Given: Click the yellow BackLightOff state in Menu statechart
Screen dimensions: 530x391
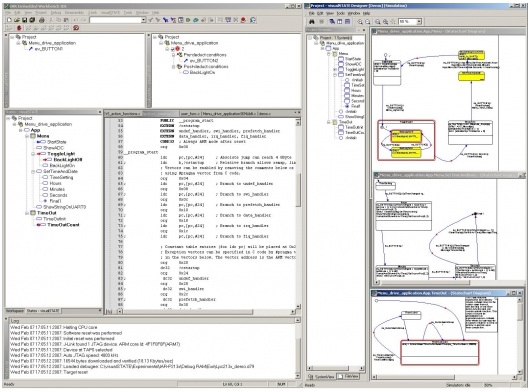Looking at the screenshot, I should [406, 136].
